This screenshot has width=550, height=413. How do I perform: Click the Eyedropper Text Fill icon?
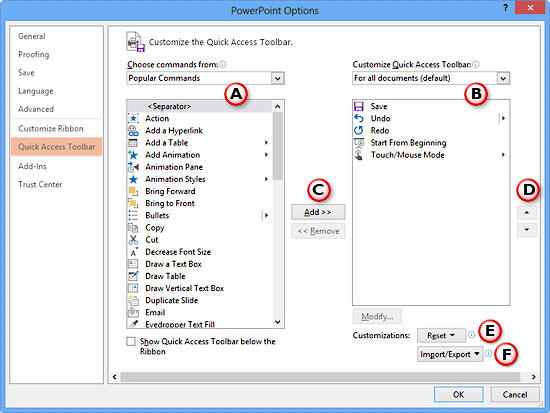tap(133, 324)
